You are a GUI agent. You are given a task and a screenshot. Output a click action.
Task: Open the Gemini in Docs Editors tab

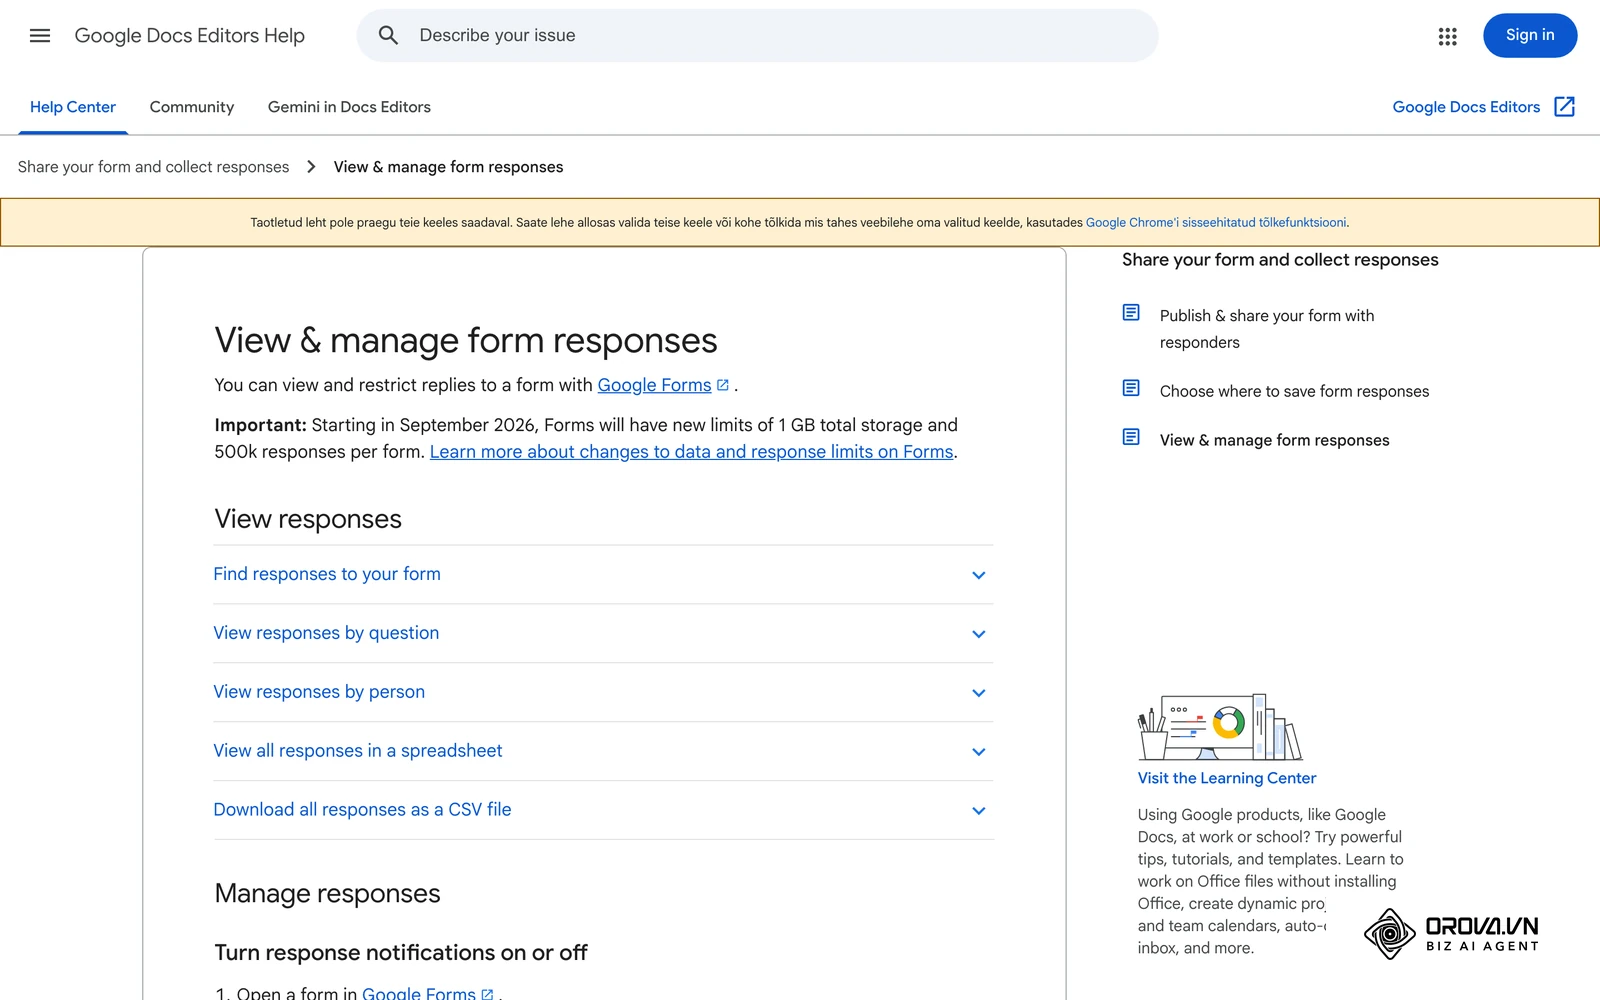[x=349, y=107]
